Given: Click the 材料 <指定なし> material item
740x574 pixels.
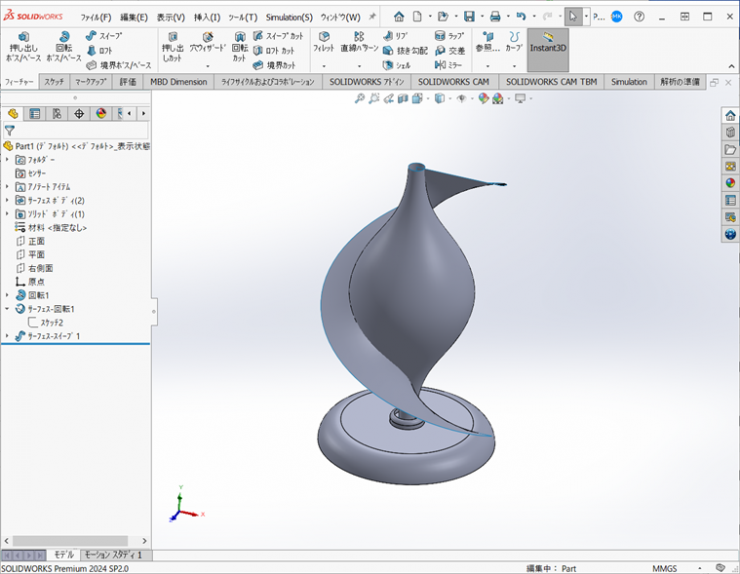Looking at the screenshot, I should 56,228.
